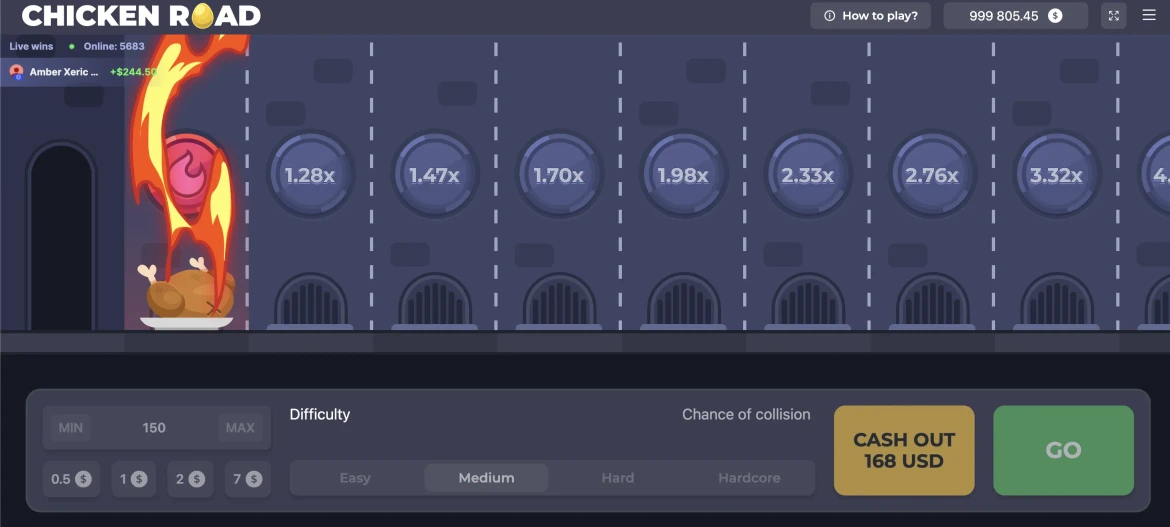
Task: Select Hardcore difficulty
Action: 749,478
